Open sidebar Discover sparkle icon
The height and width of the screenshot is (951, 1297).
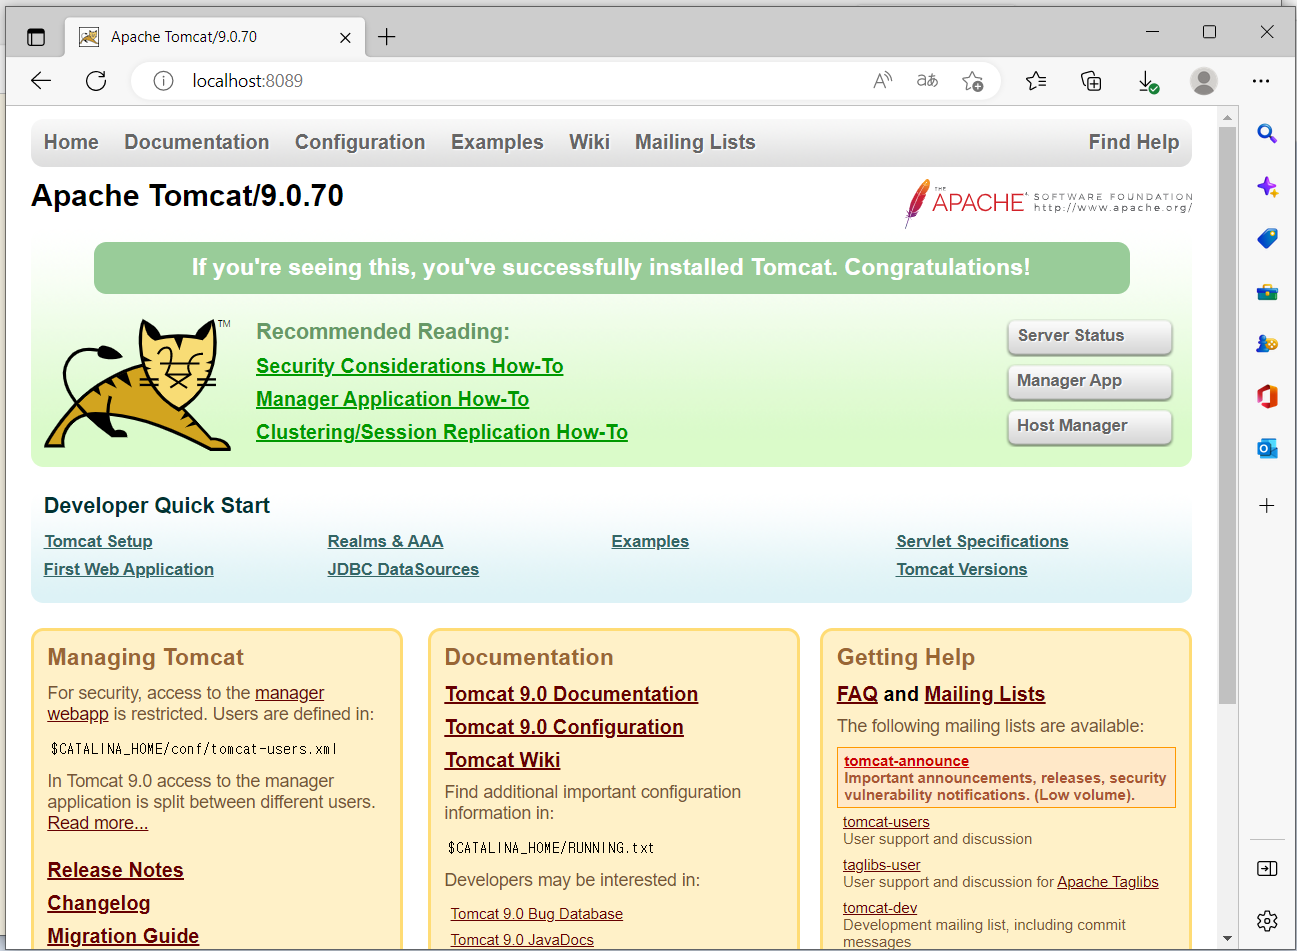click(1267, 186)
